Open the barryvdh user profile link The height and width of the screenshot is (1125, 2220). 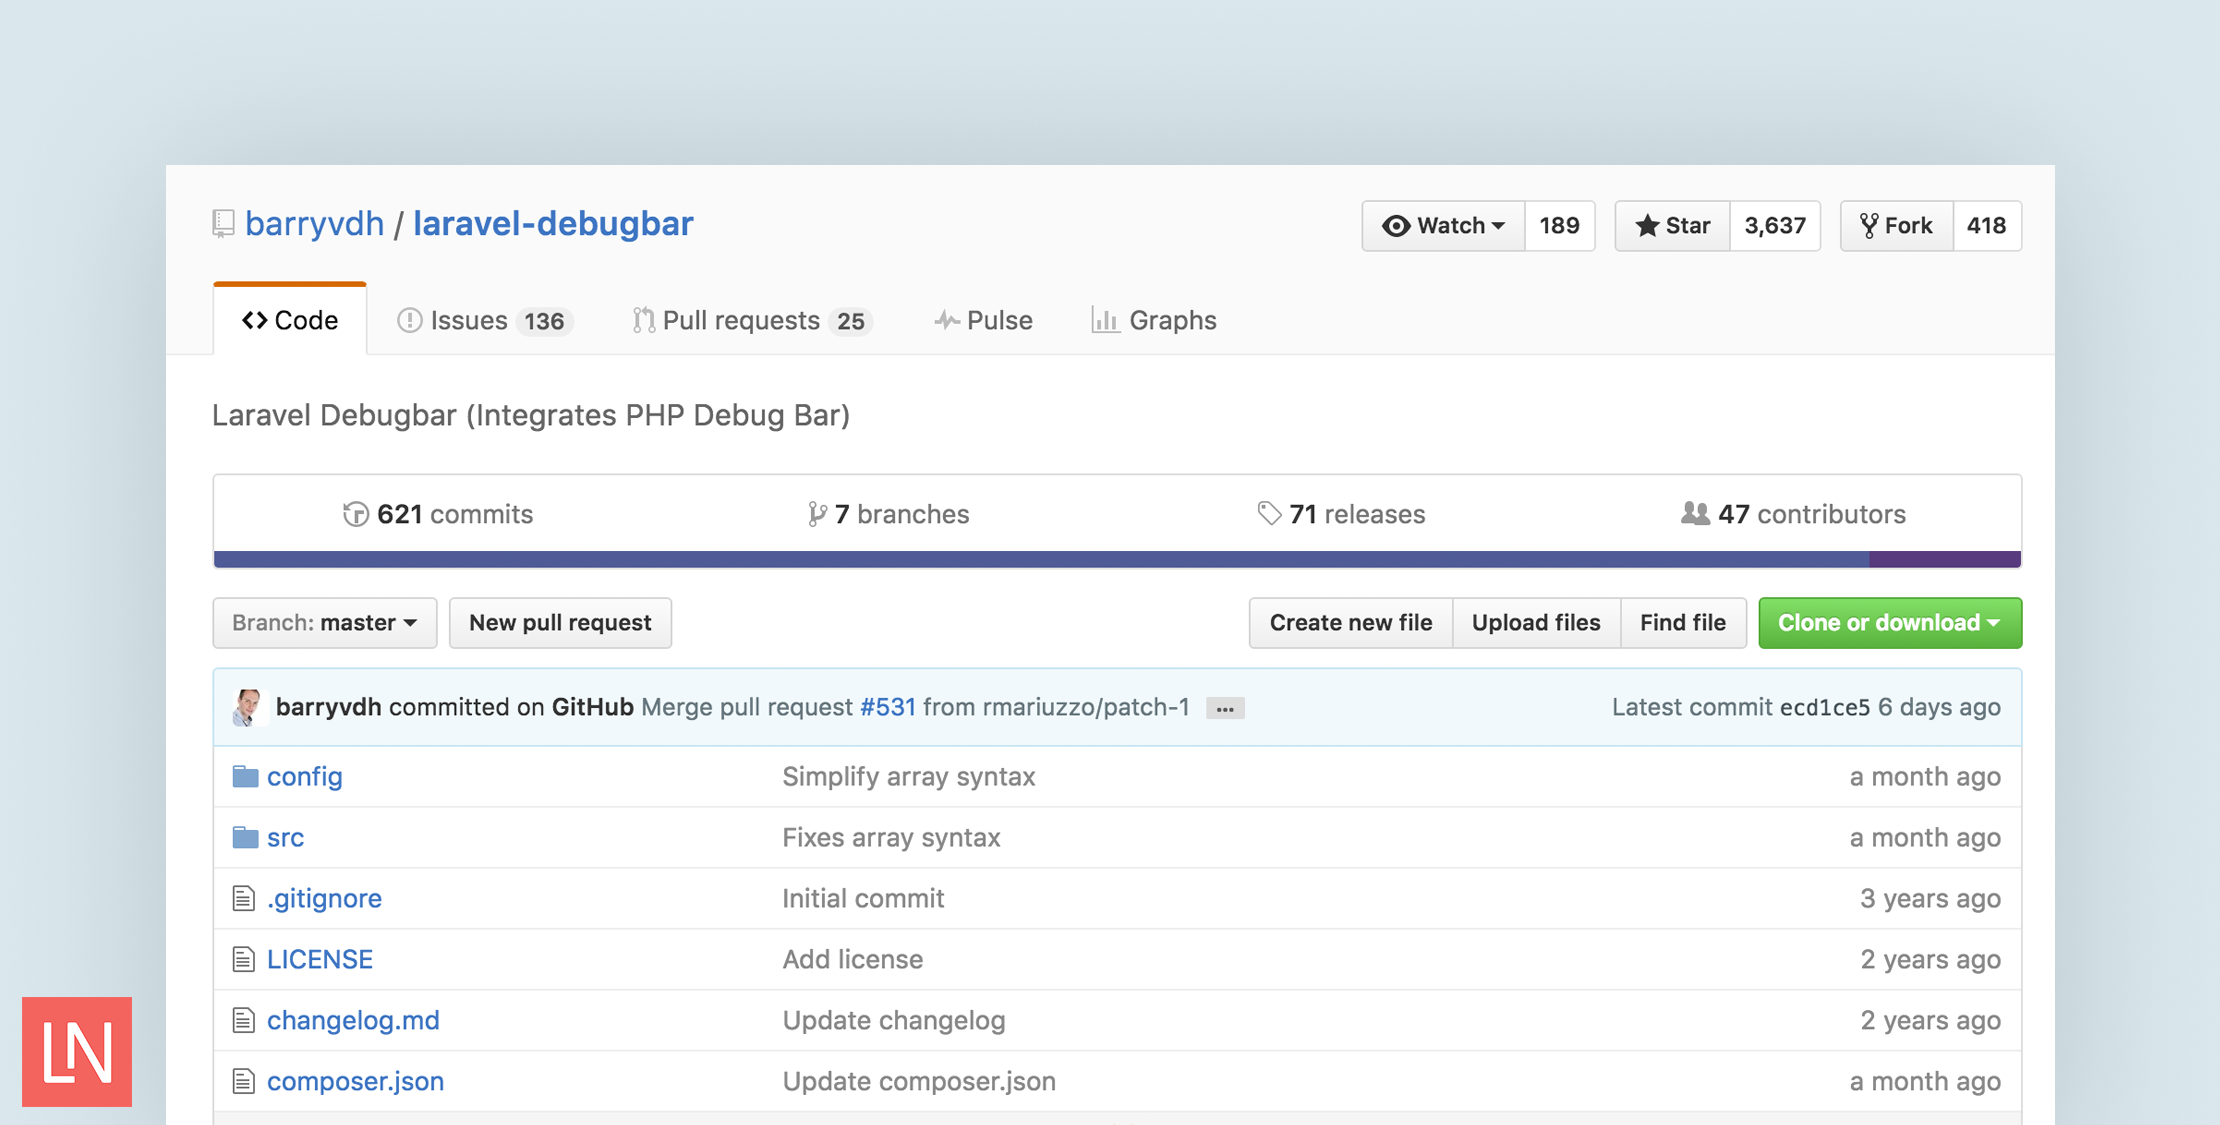[x=314, y=224]
